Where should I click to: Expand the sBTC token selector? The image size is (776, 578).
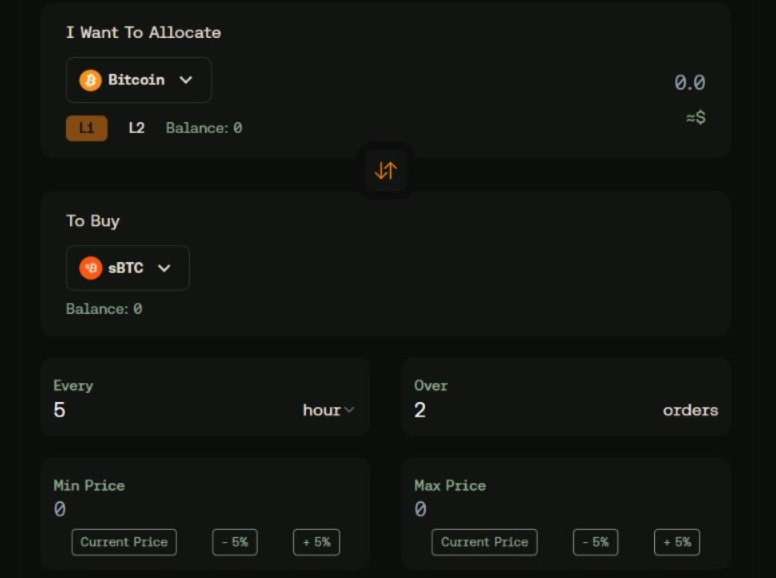pyautogui.click(x=128, y=268)
